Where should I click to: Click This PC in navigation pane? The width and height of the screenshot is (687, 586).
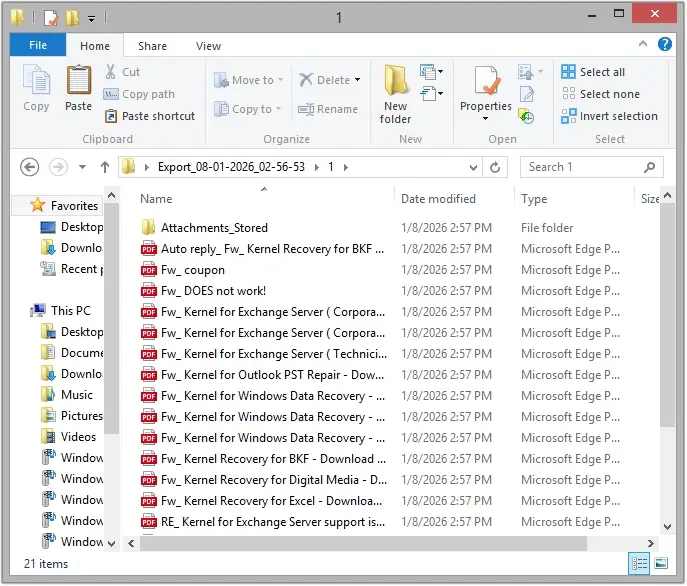61,311
